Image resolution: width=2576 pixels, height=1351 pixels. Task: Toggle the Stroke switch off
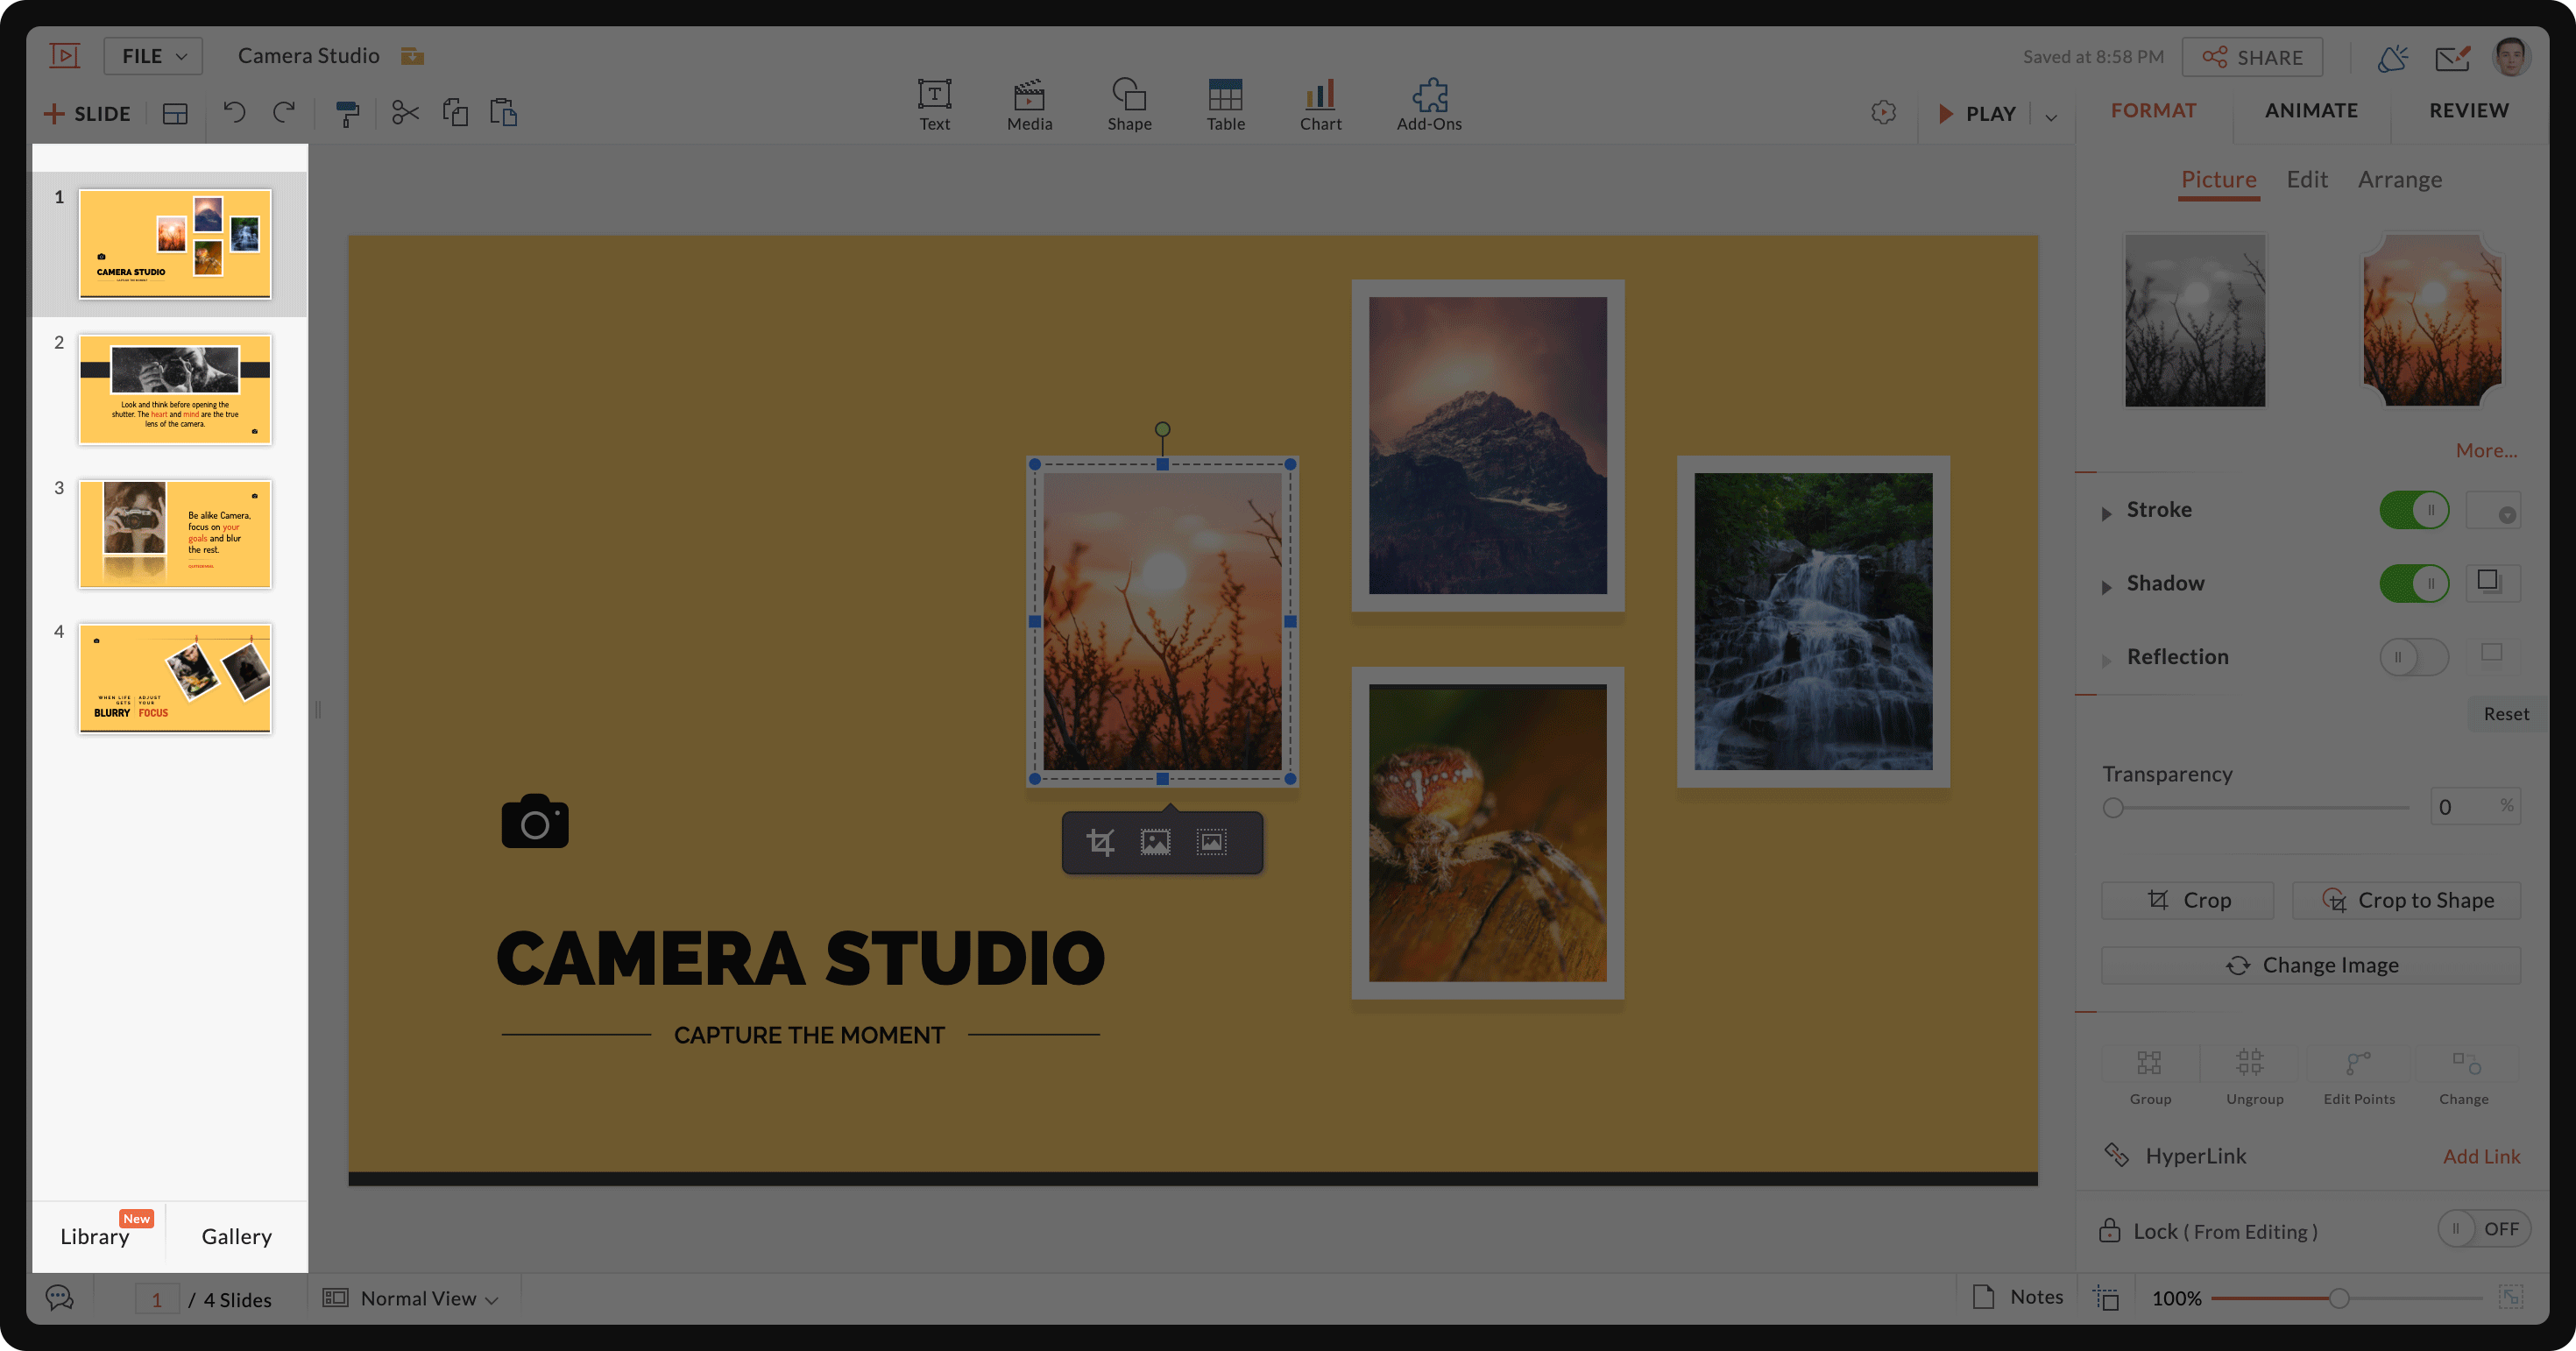click(2414, 510)
